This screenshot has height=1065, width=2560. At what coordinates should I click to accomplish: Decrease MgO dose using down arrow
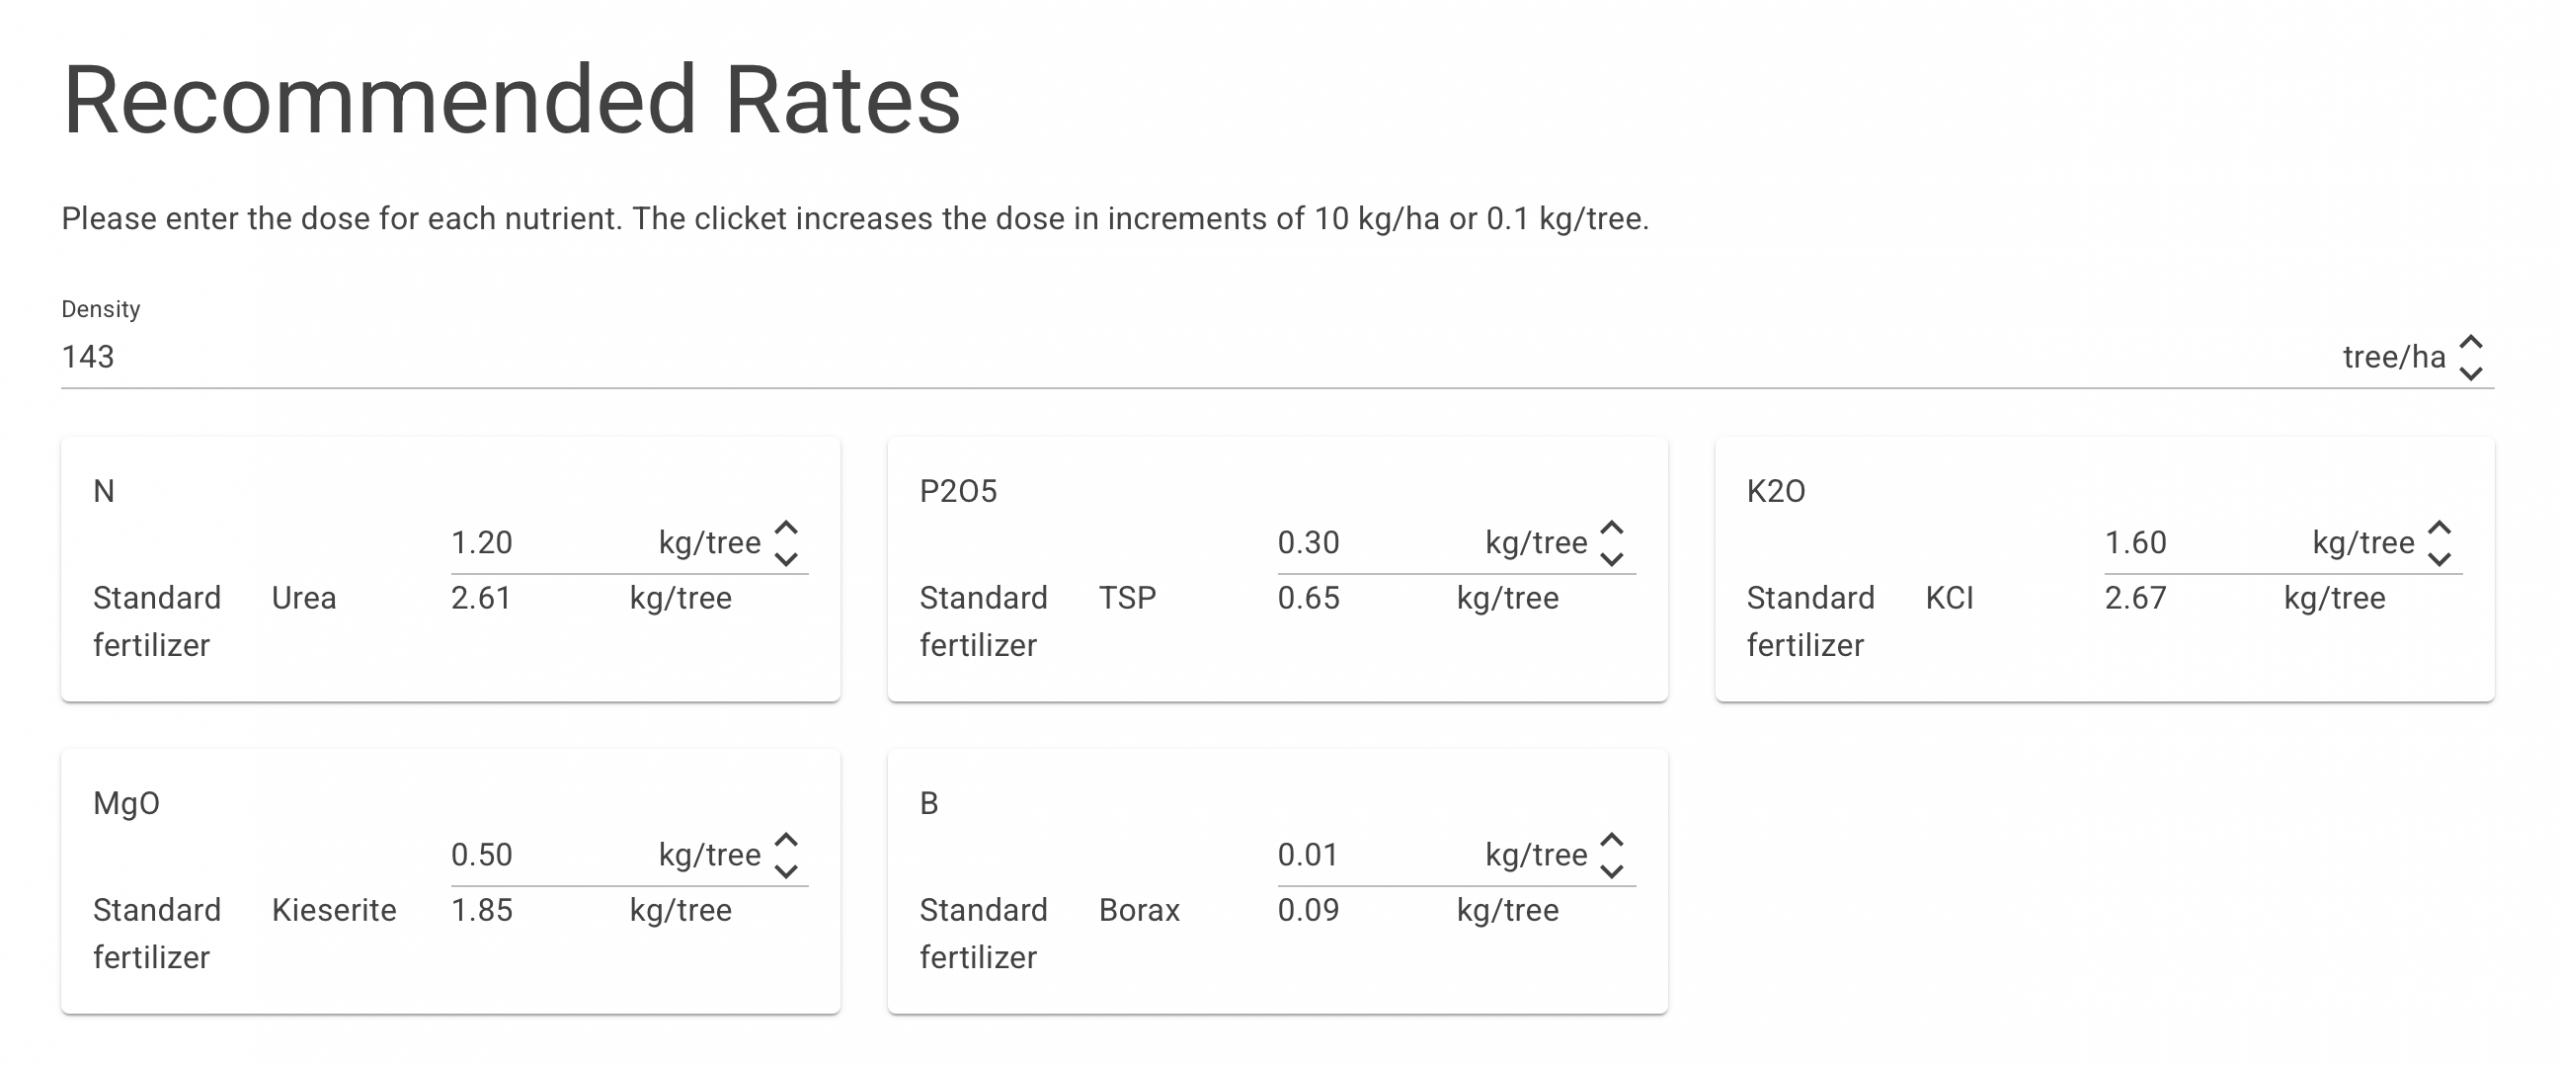(x=786, y=871)
